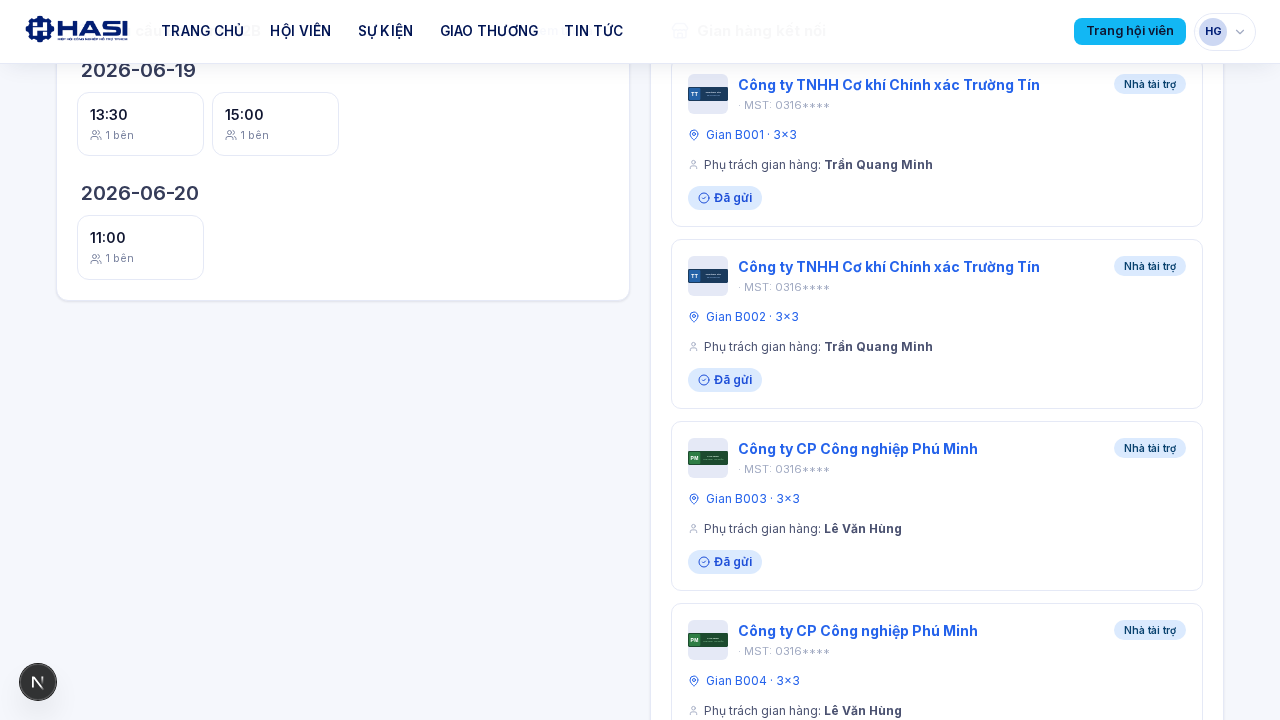The height and width of the screenshot is (720, 1280).
Task: Click the HASI logo
Action: (77, 30)
